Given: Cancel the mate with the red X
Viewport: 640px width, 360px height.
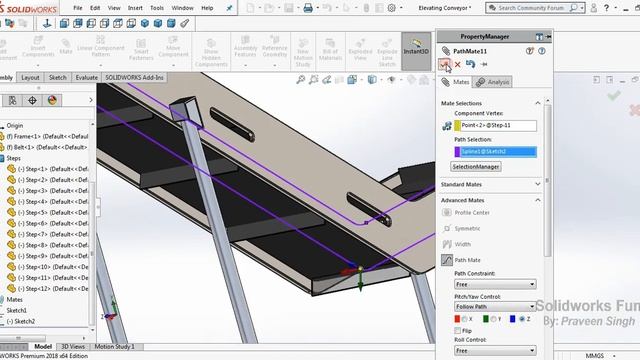Looking at the screenshot, I should pyautogui.click(x=458, y=64).
